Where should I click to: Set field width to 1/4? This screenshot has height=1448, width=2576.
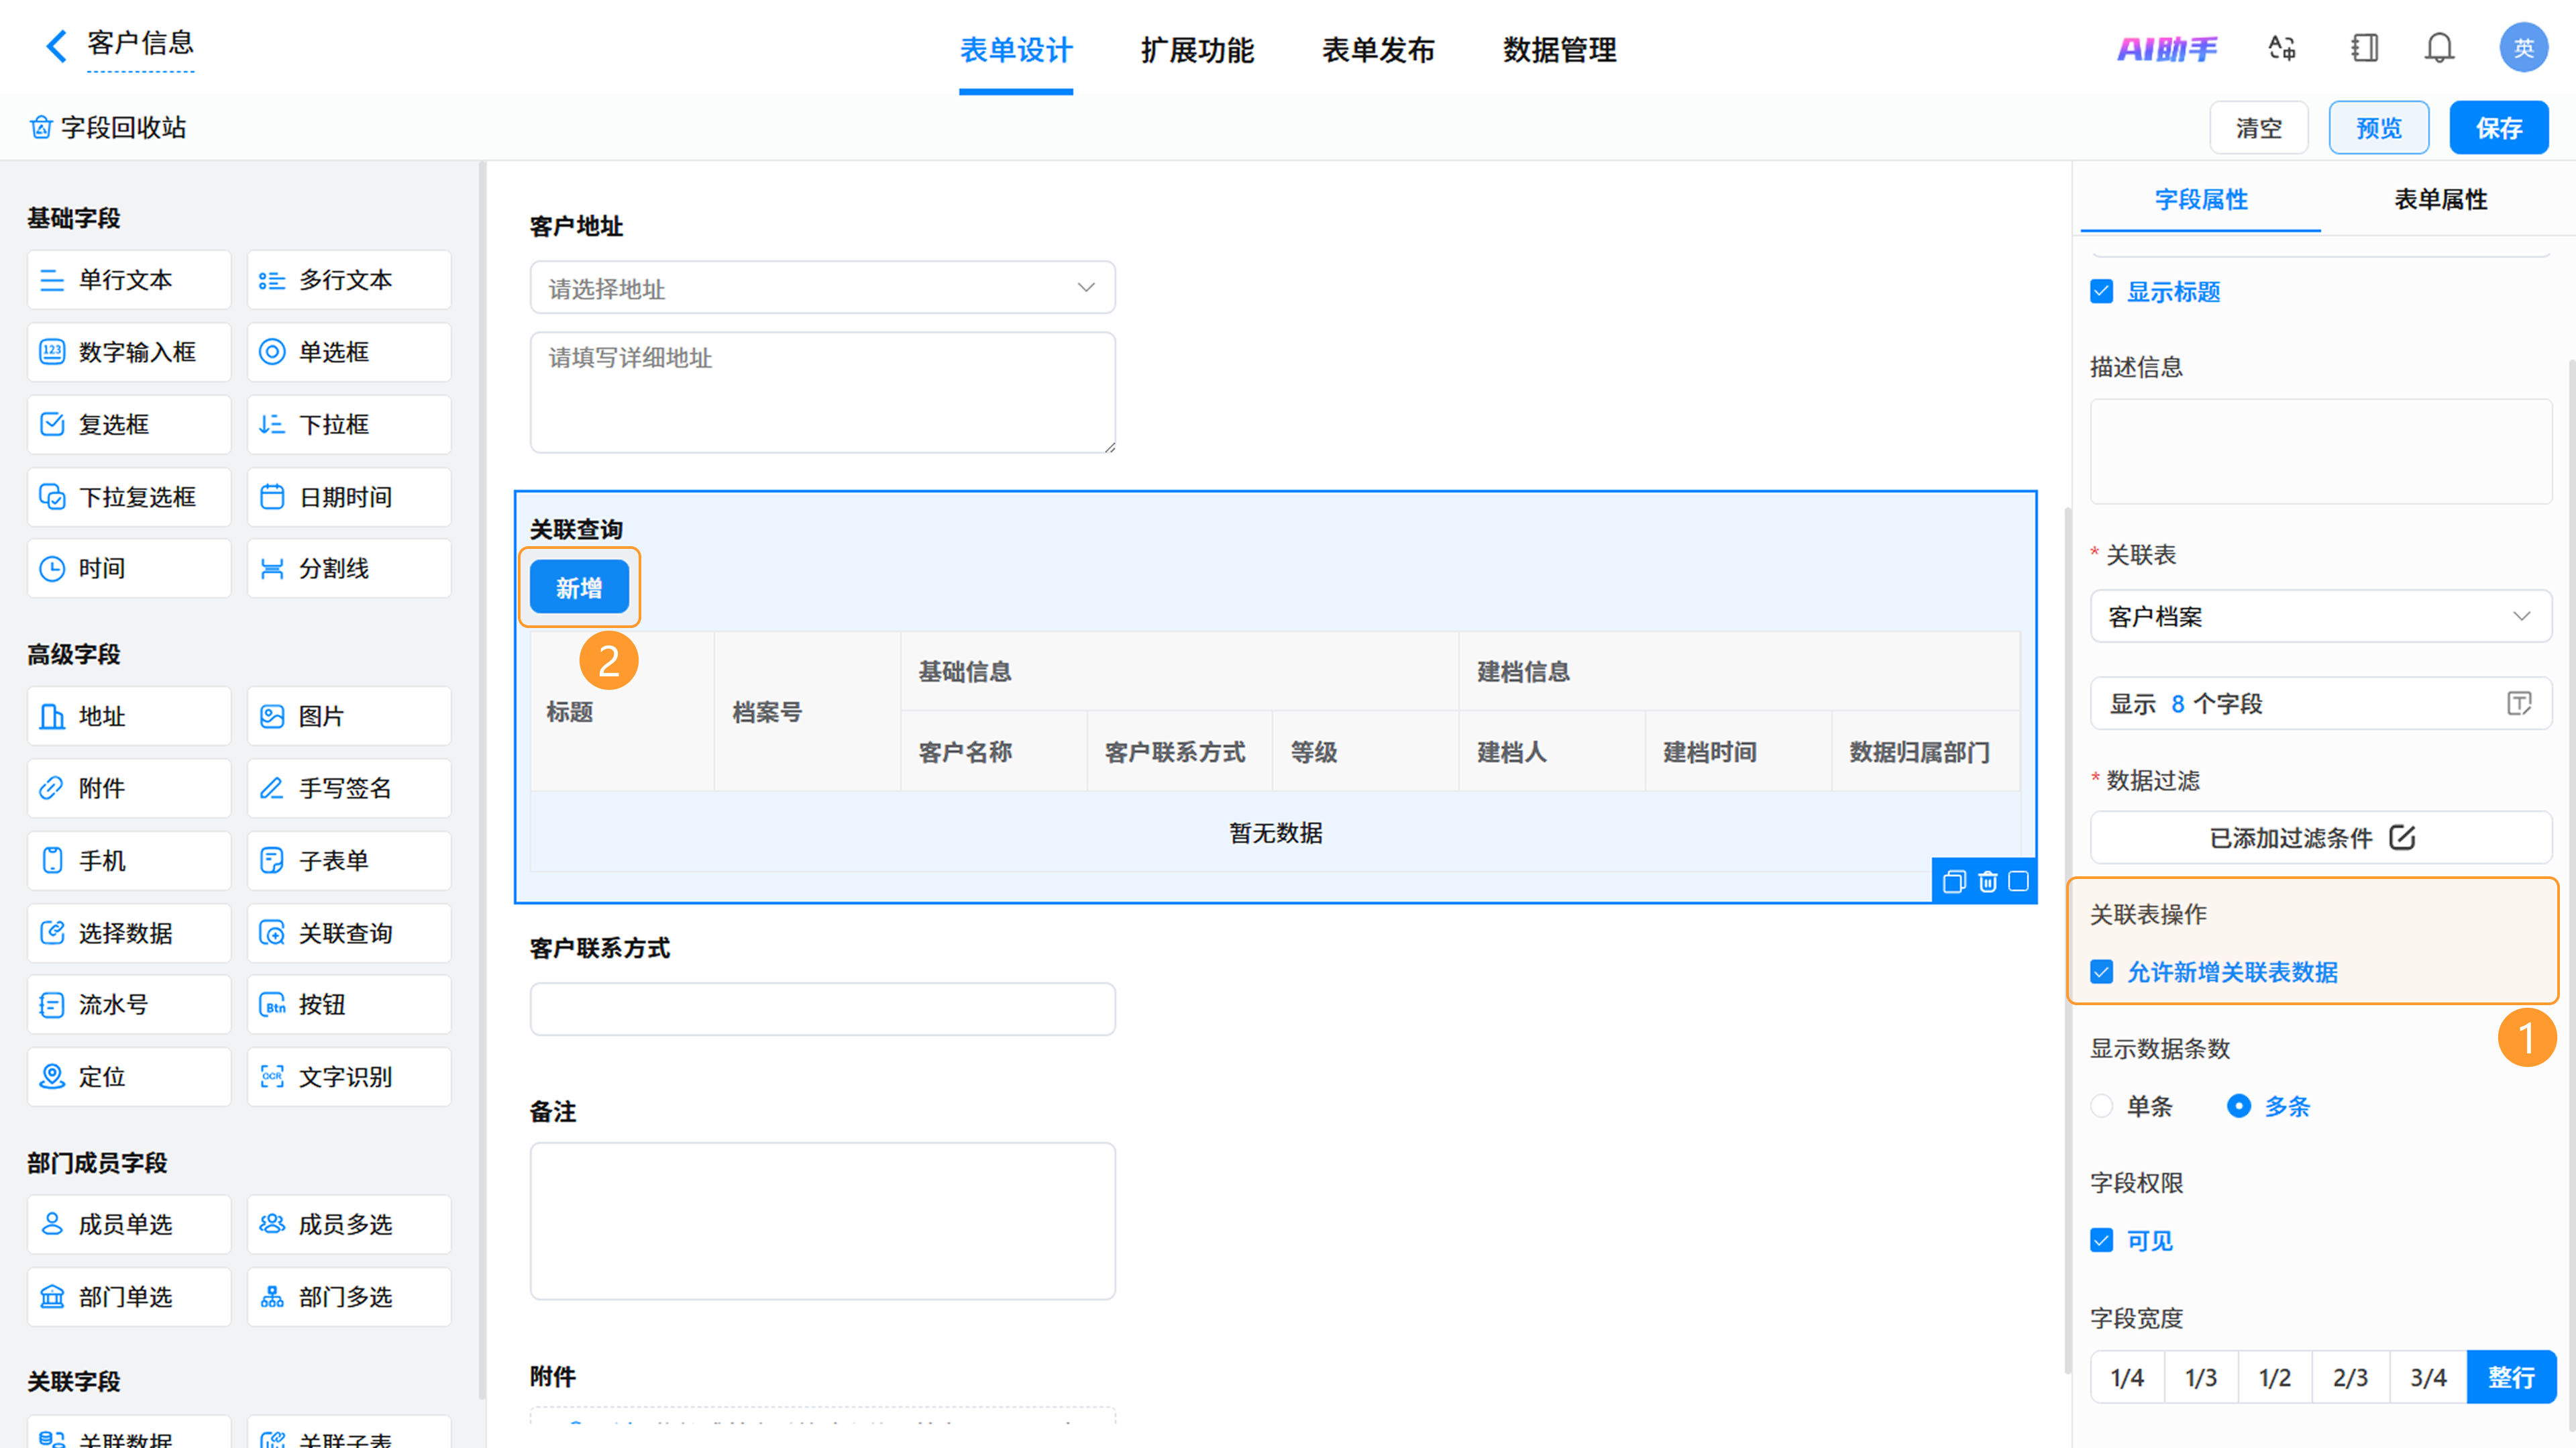pyautogui.click(x=2127, y=1378)
